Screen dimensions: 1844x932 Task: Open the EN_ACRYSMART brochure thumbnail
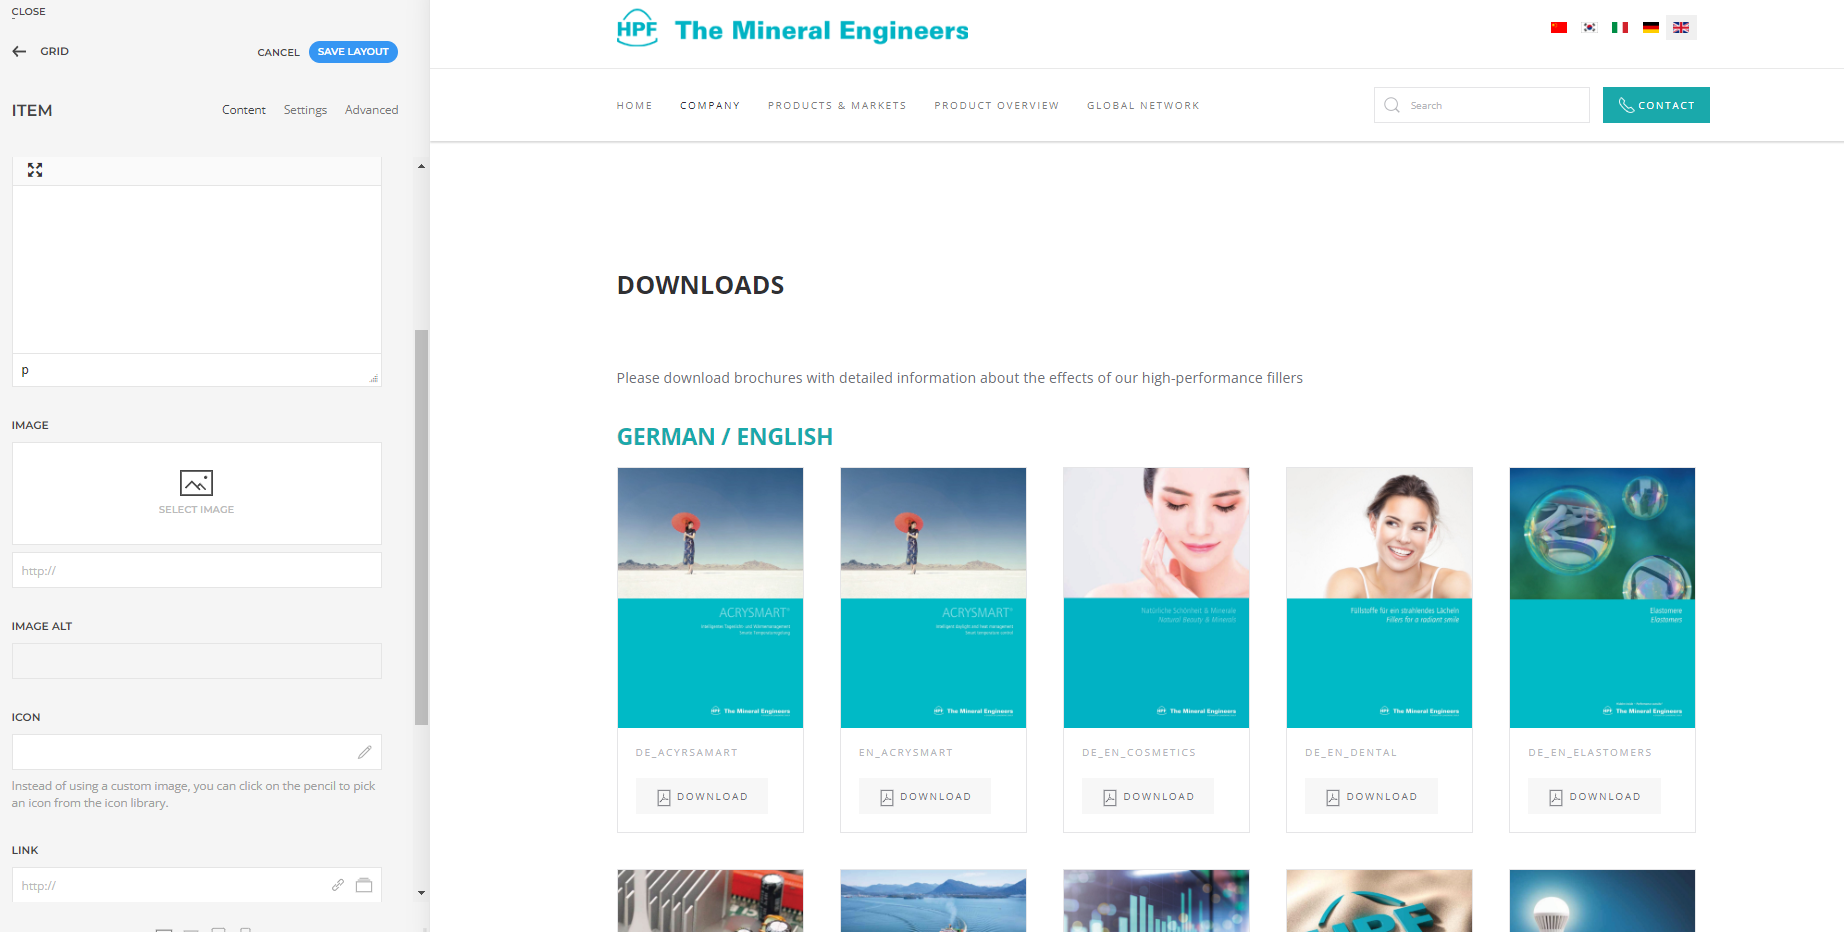click(933, 598)
